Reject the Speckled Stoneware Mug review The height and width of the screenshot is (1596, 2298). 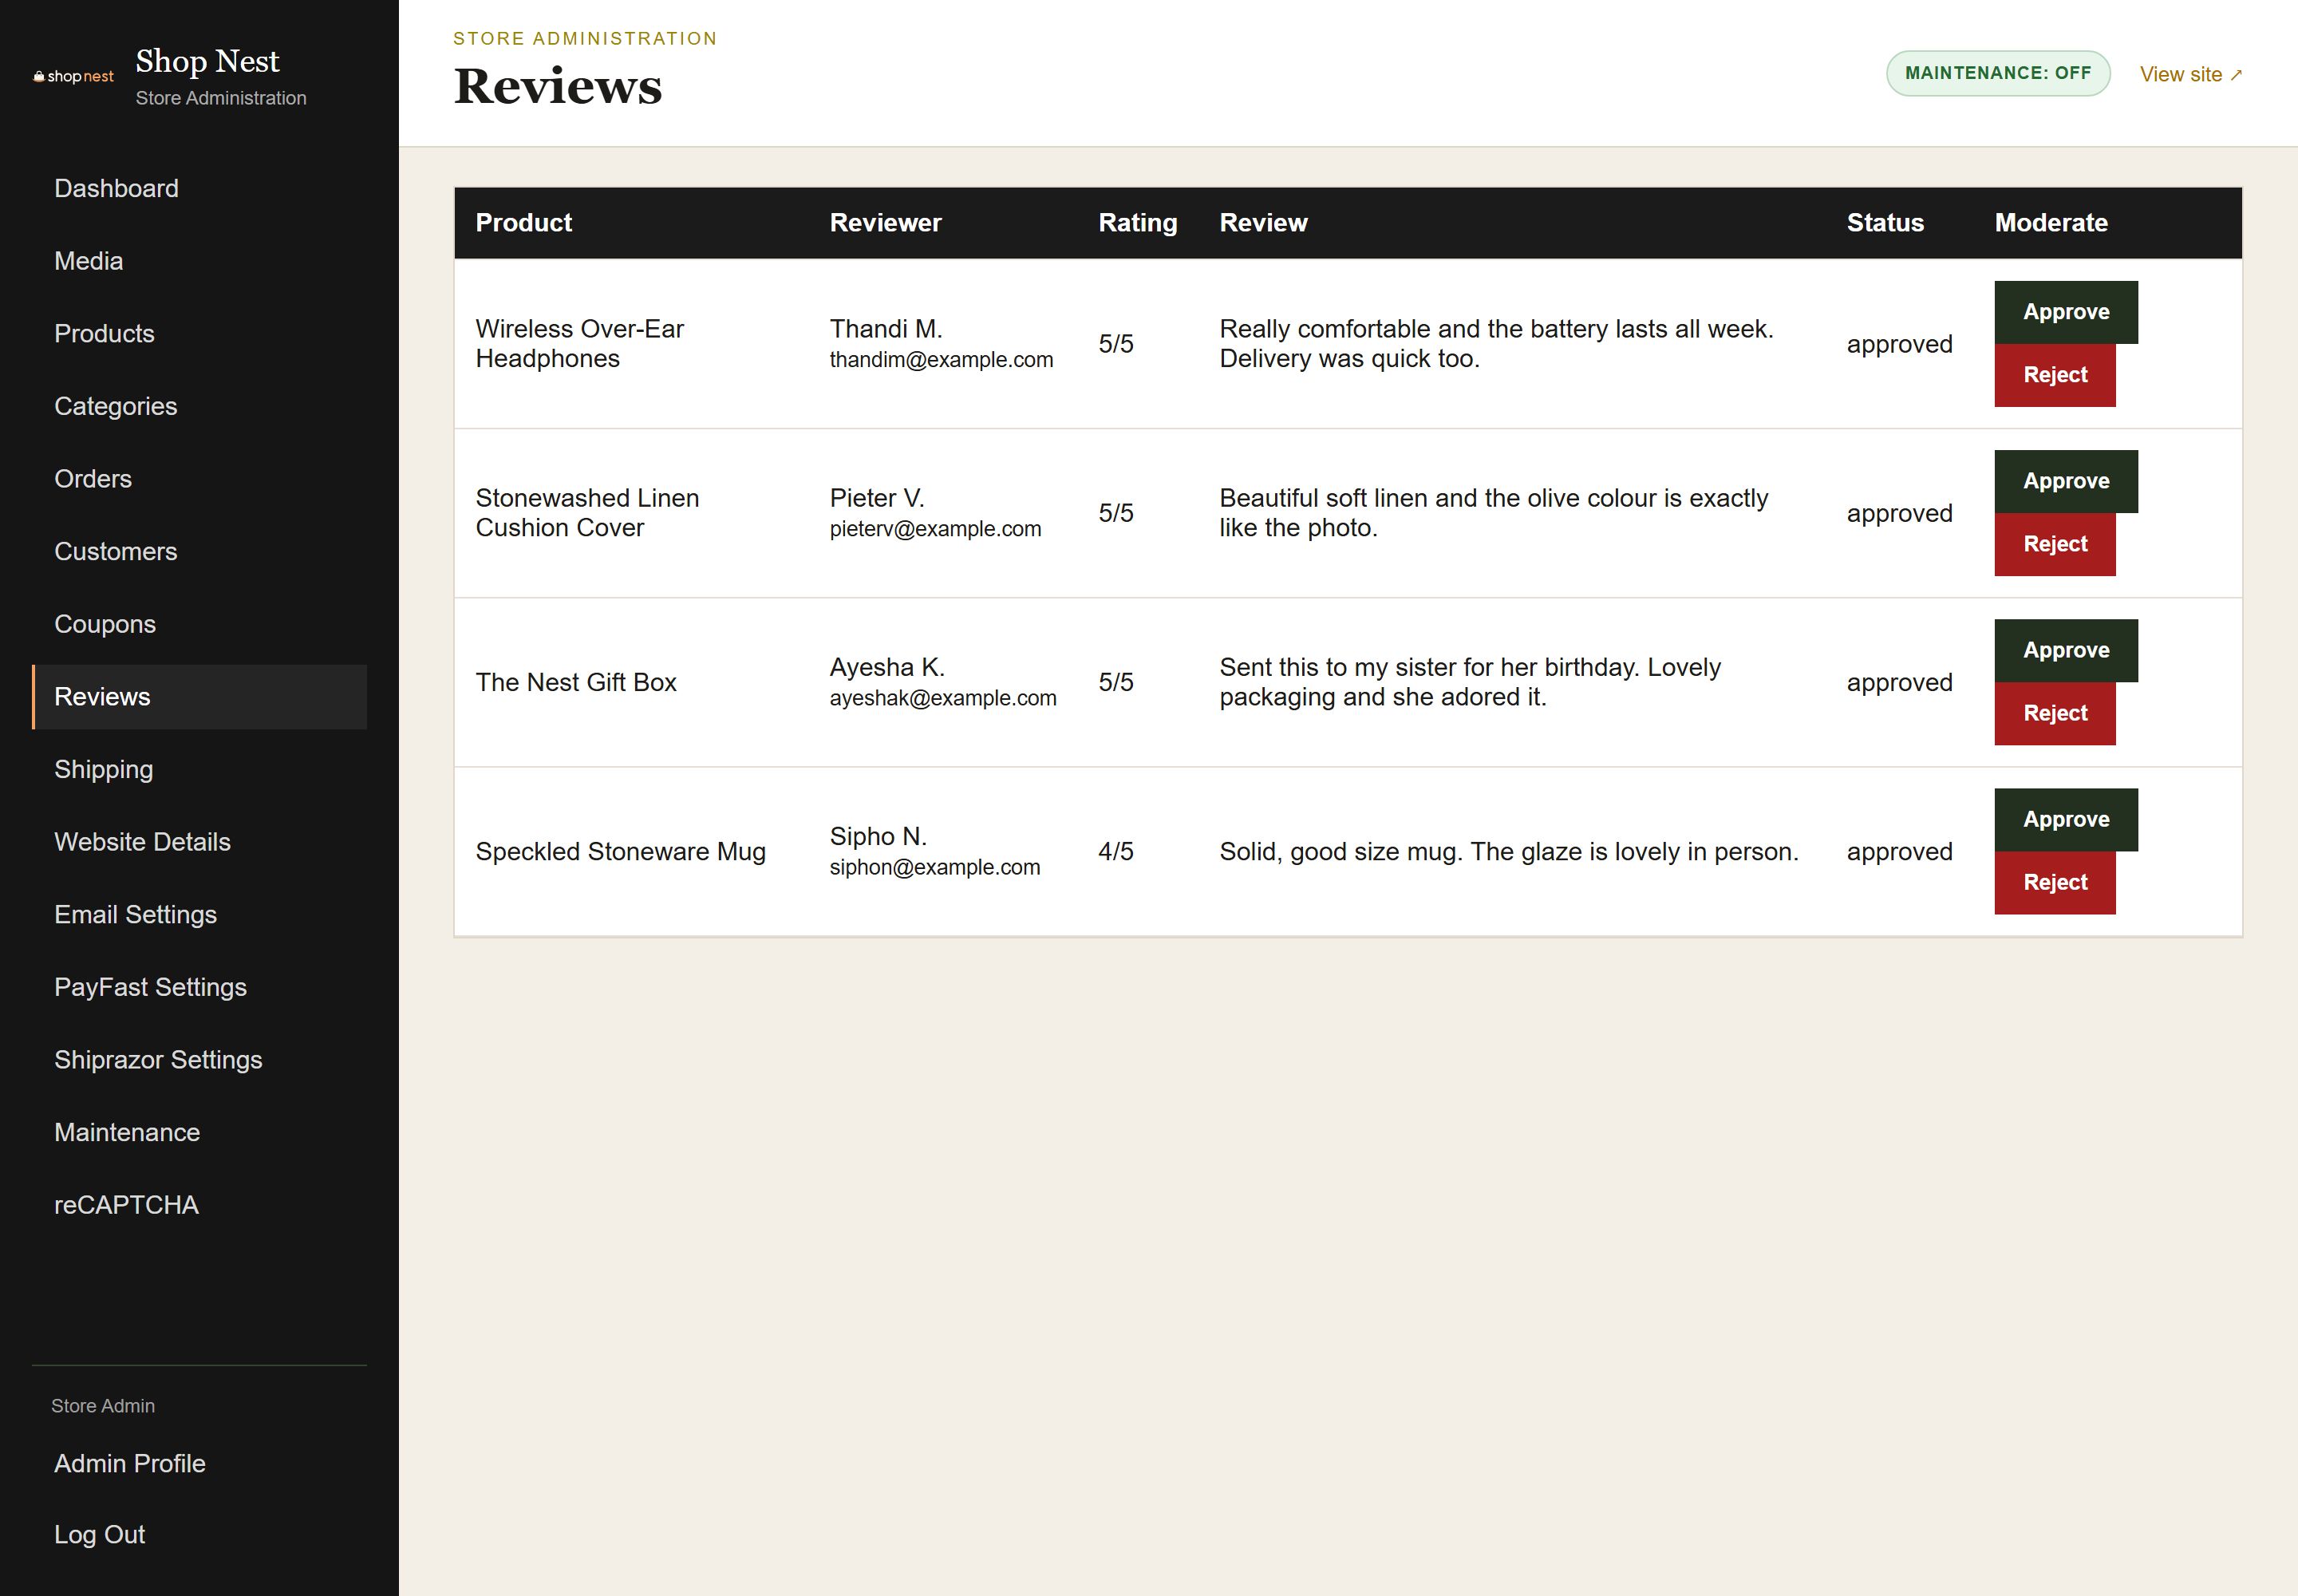pyautogui.click(x=2055, y=882)
